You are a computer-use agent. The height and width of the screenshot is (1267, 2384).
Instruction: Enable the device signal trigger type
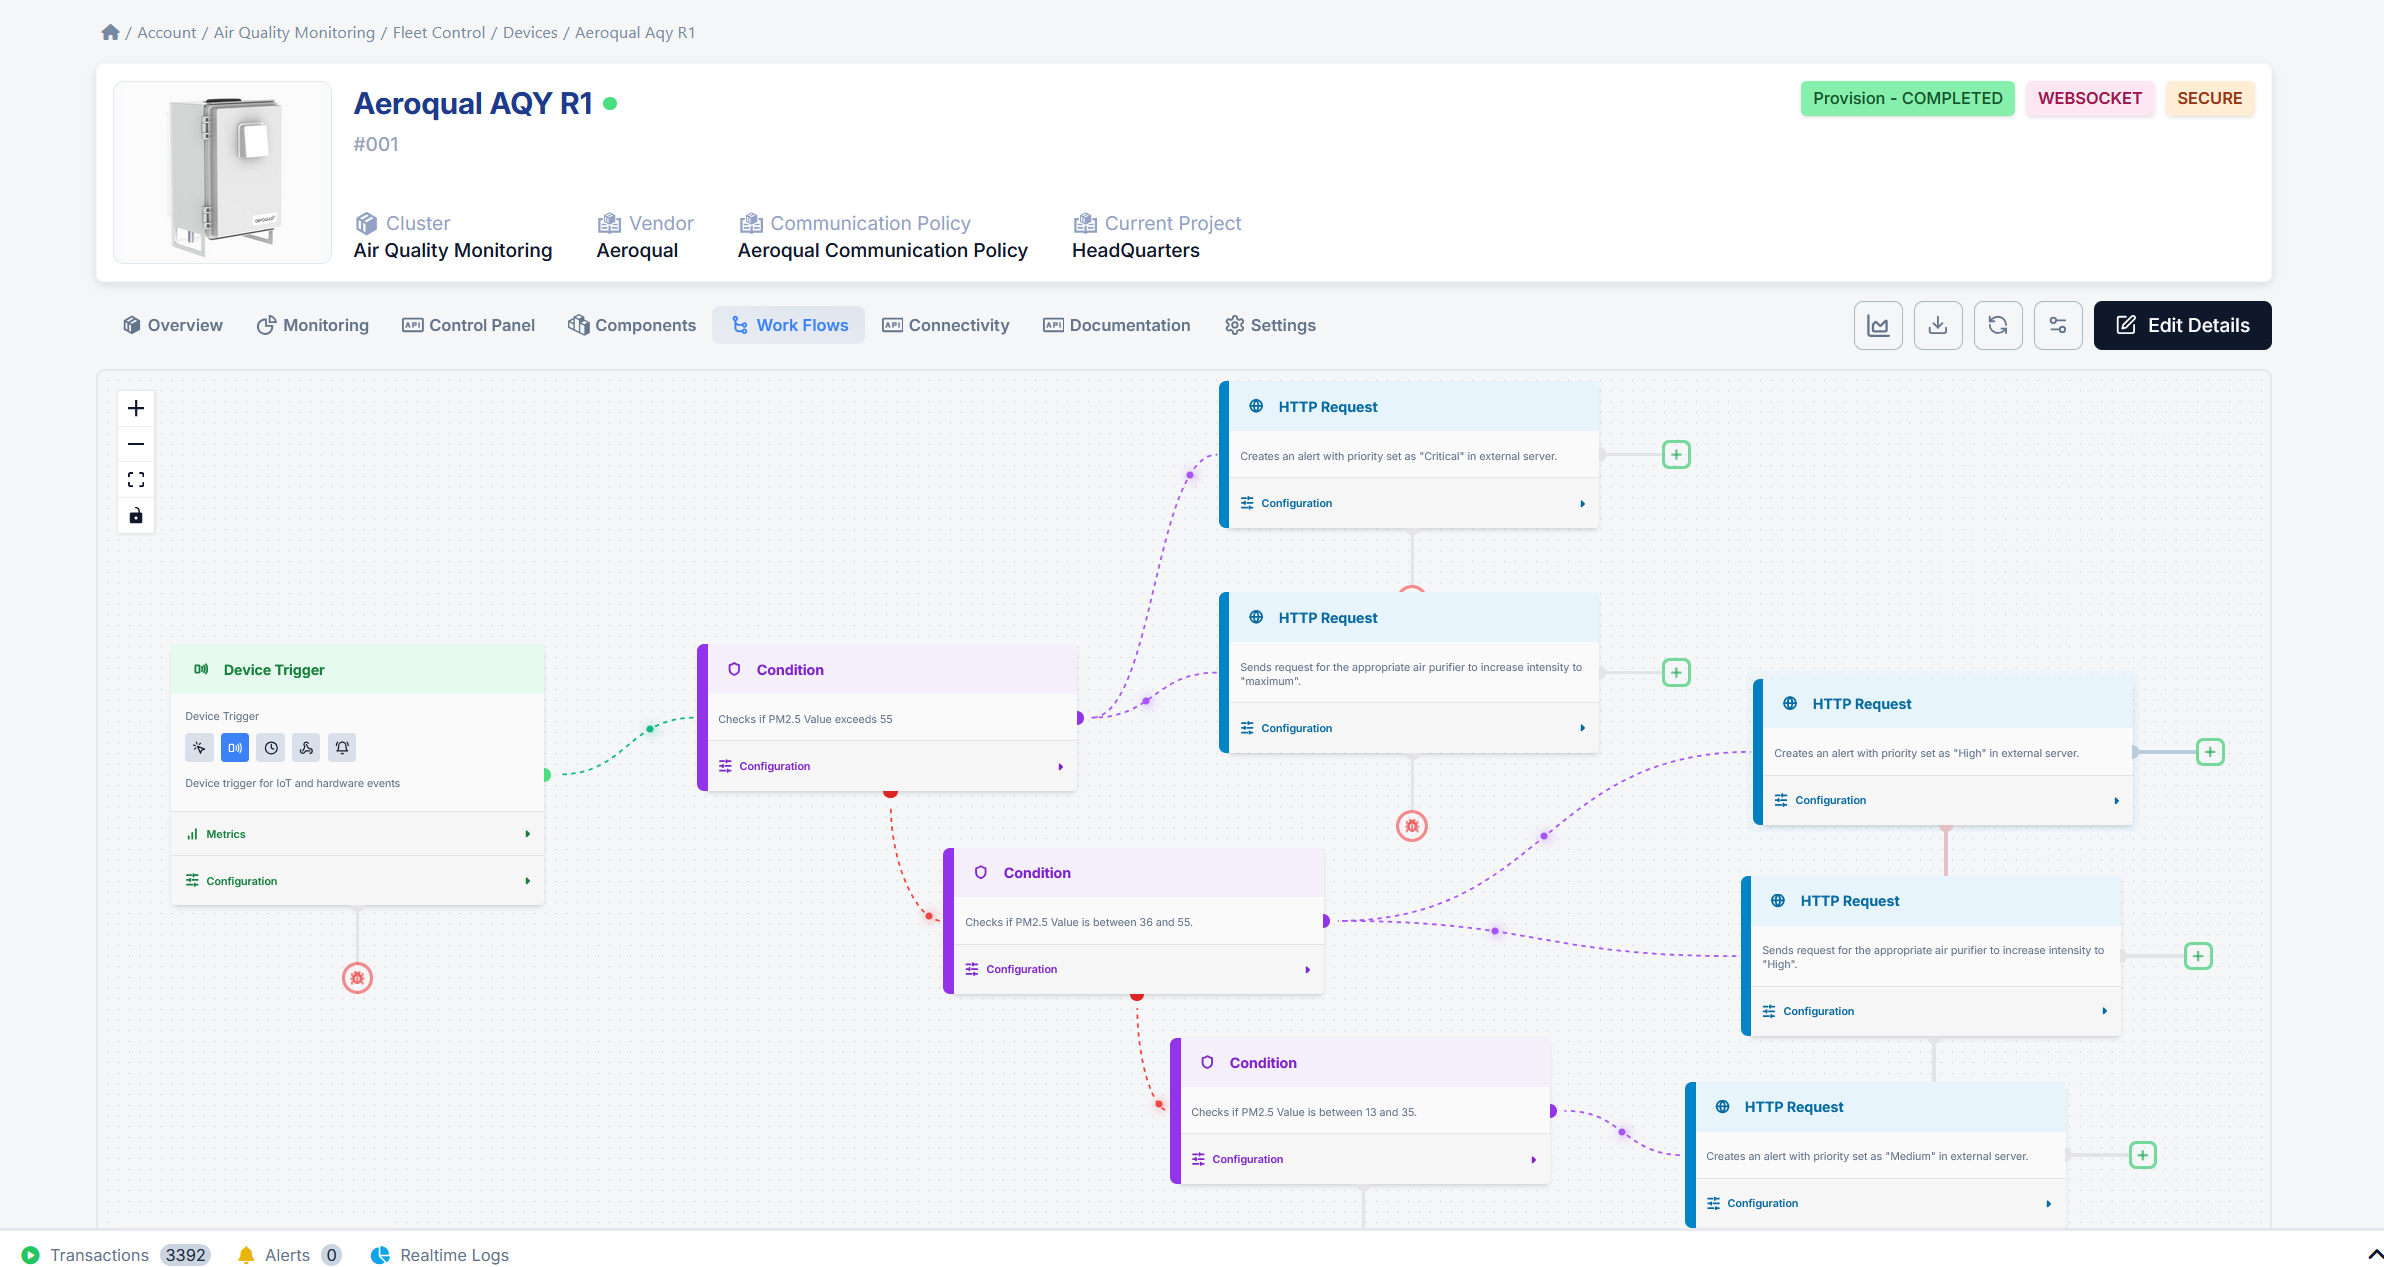point(234,747)
